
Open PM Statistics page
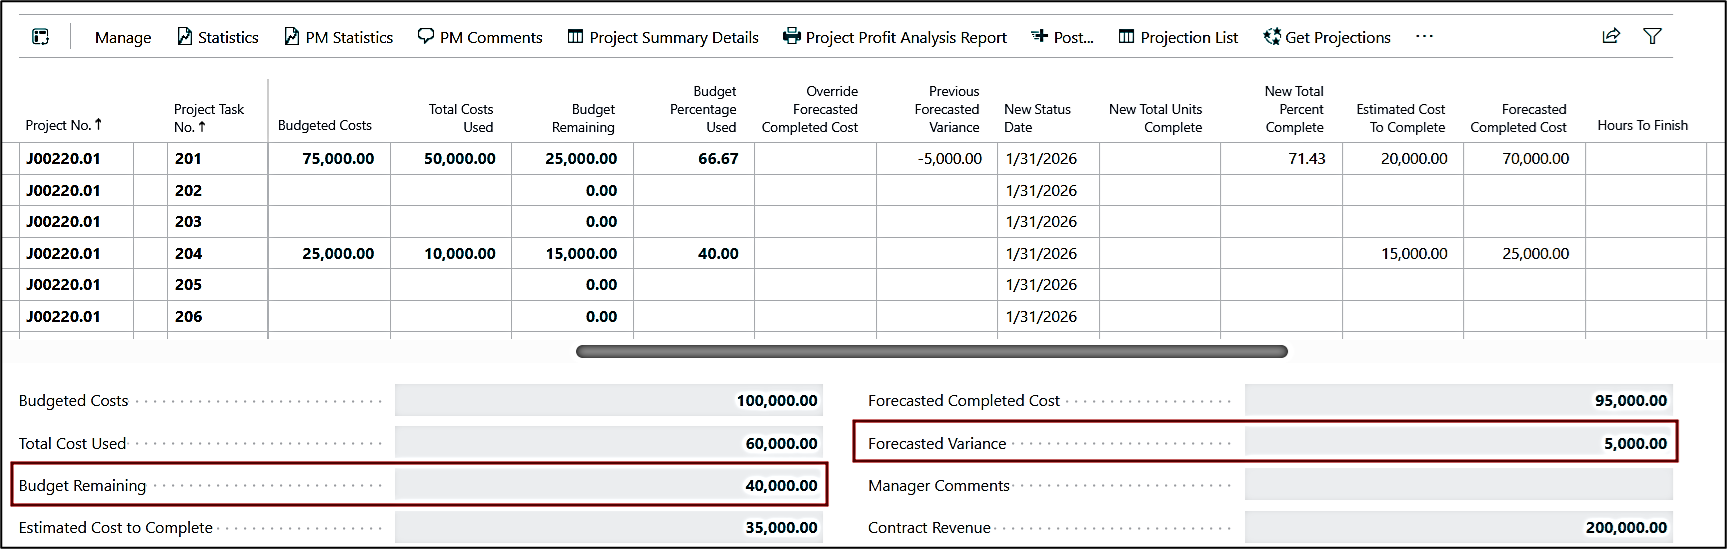tap(338, 37)
